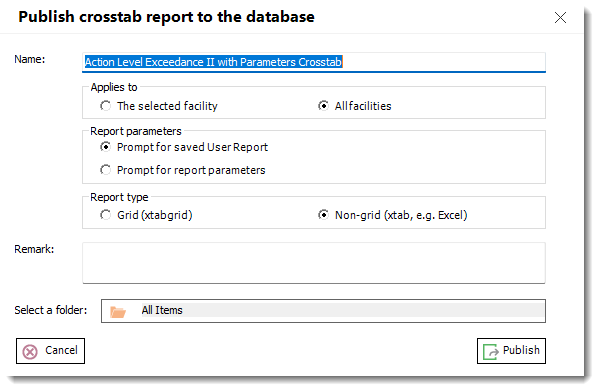
Task: Click the report Name text field
Action: tap(314, 62)
